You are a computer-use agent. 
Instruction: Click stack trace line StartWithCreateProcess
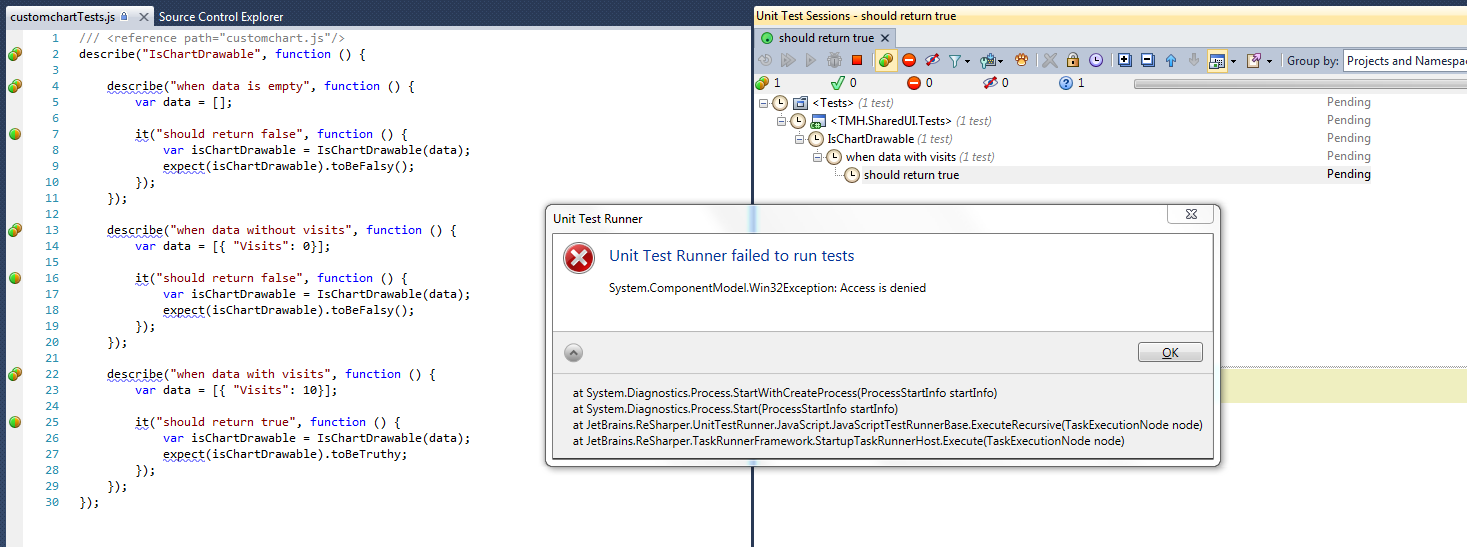[x=785, y=393]
